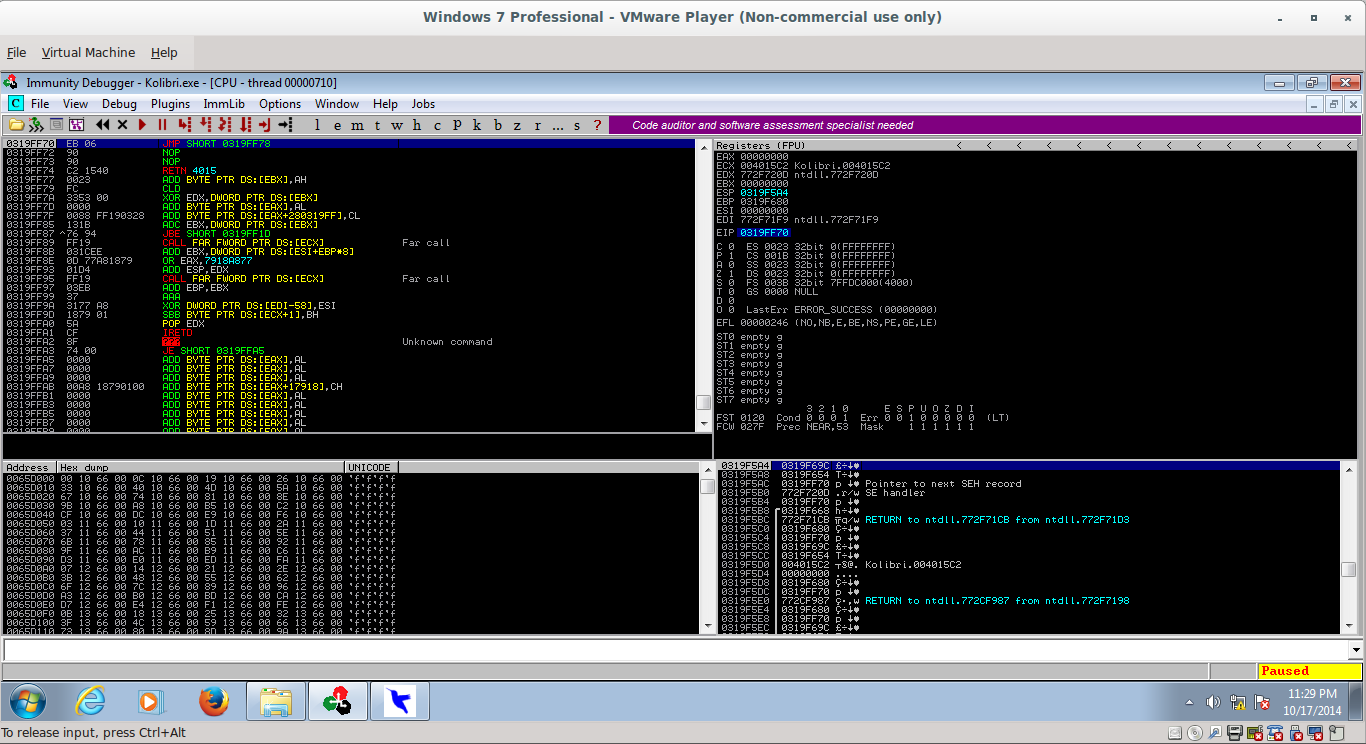Click the Attach to process toolbar icon
This screenshot has height=744, width=1366.
(x=36, y=125)
